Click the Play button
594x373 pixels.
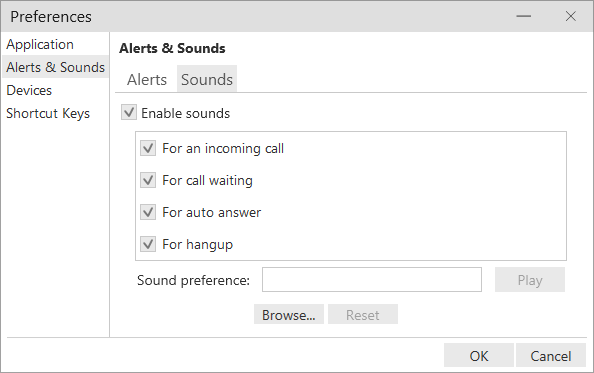pos(530,280)
